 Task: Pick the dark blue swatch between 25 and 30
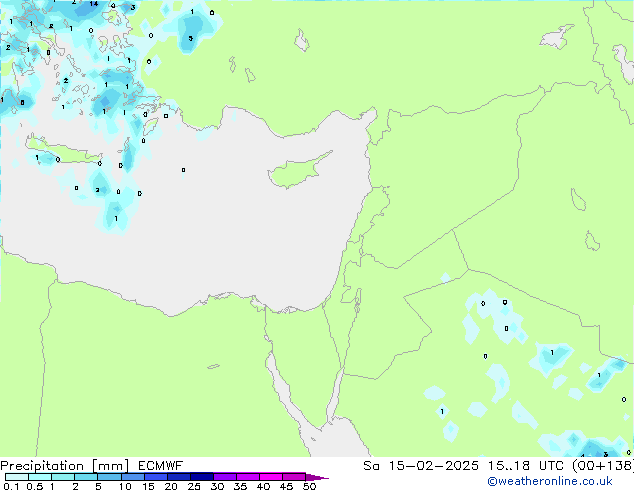click(x=202, y=477)
